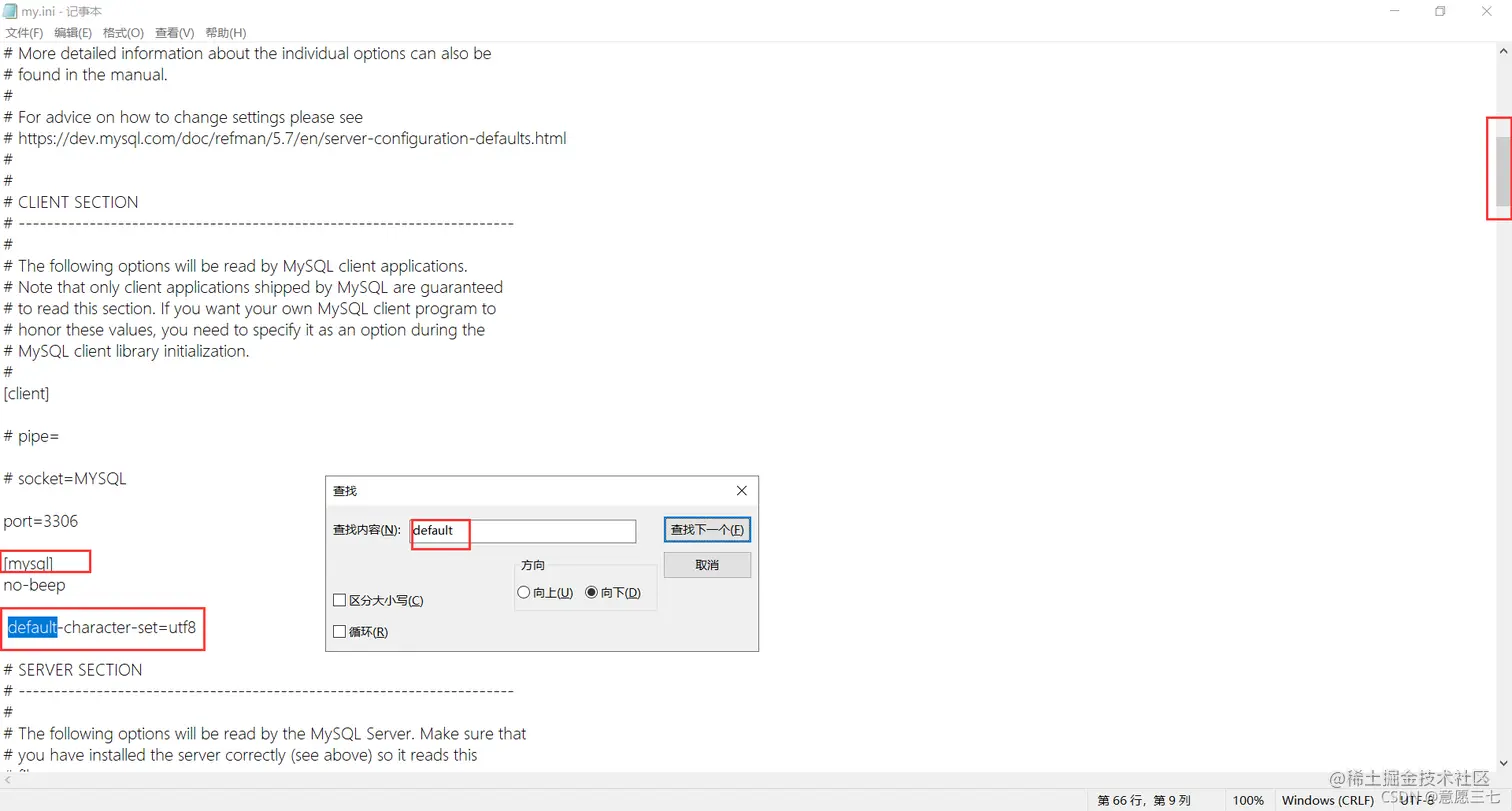The image size is (1512, 811).
Task: Click the port=3306 line
Action: click(x=40, y=521)
